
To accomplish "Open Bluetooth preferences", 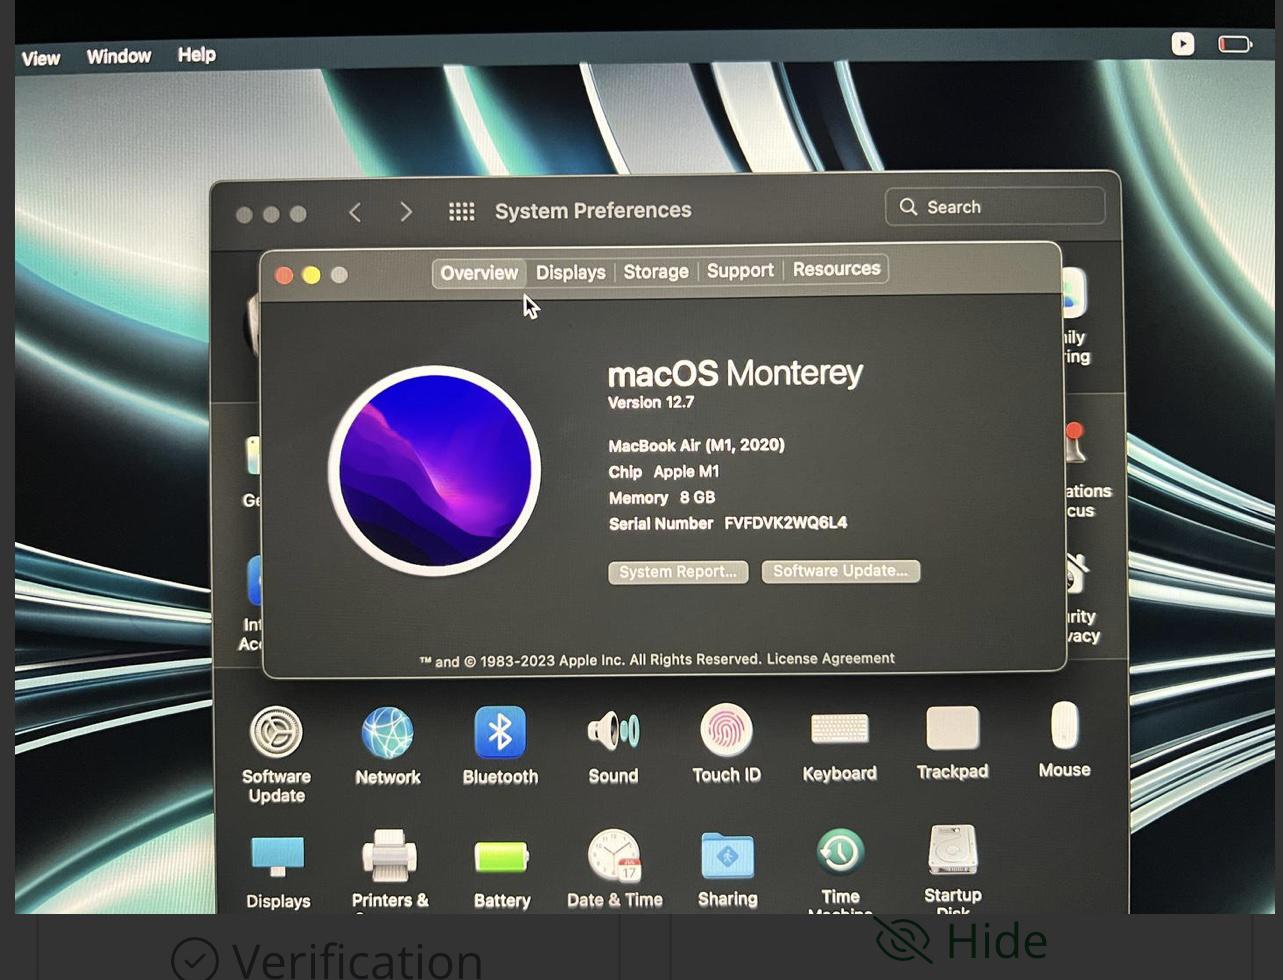I will [x=500, y=745].
